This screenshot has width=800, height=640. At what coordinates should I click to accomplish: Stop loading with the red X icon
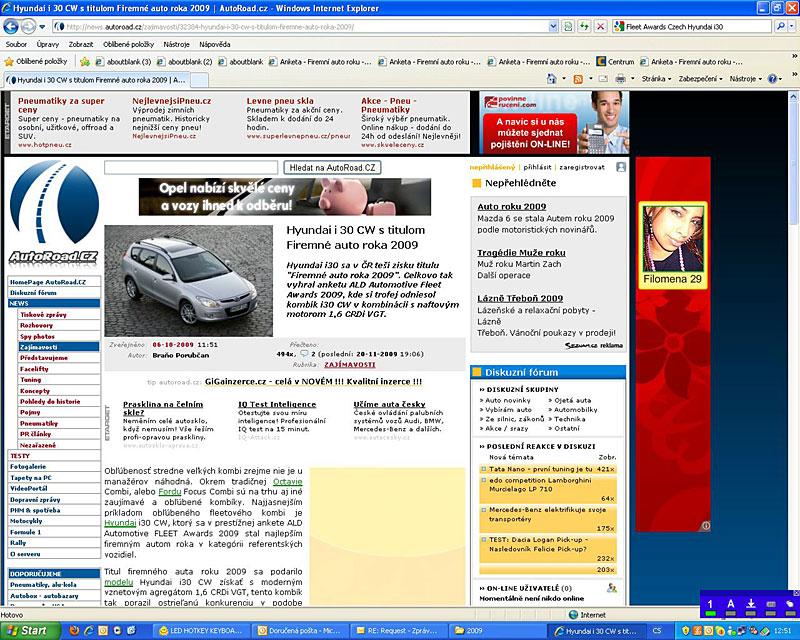(601, 27)
